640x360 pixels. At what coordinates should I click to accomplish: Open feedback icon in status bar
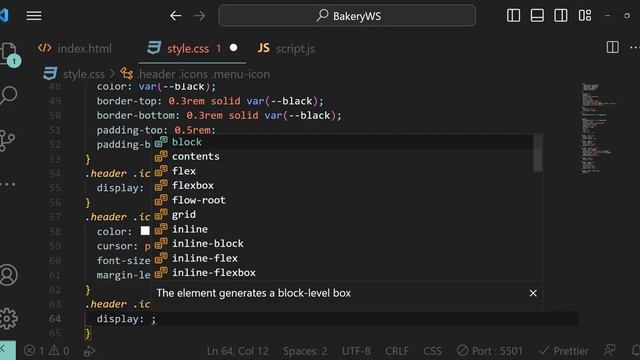(610, 350)
